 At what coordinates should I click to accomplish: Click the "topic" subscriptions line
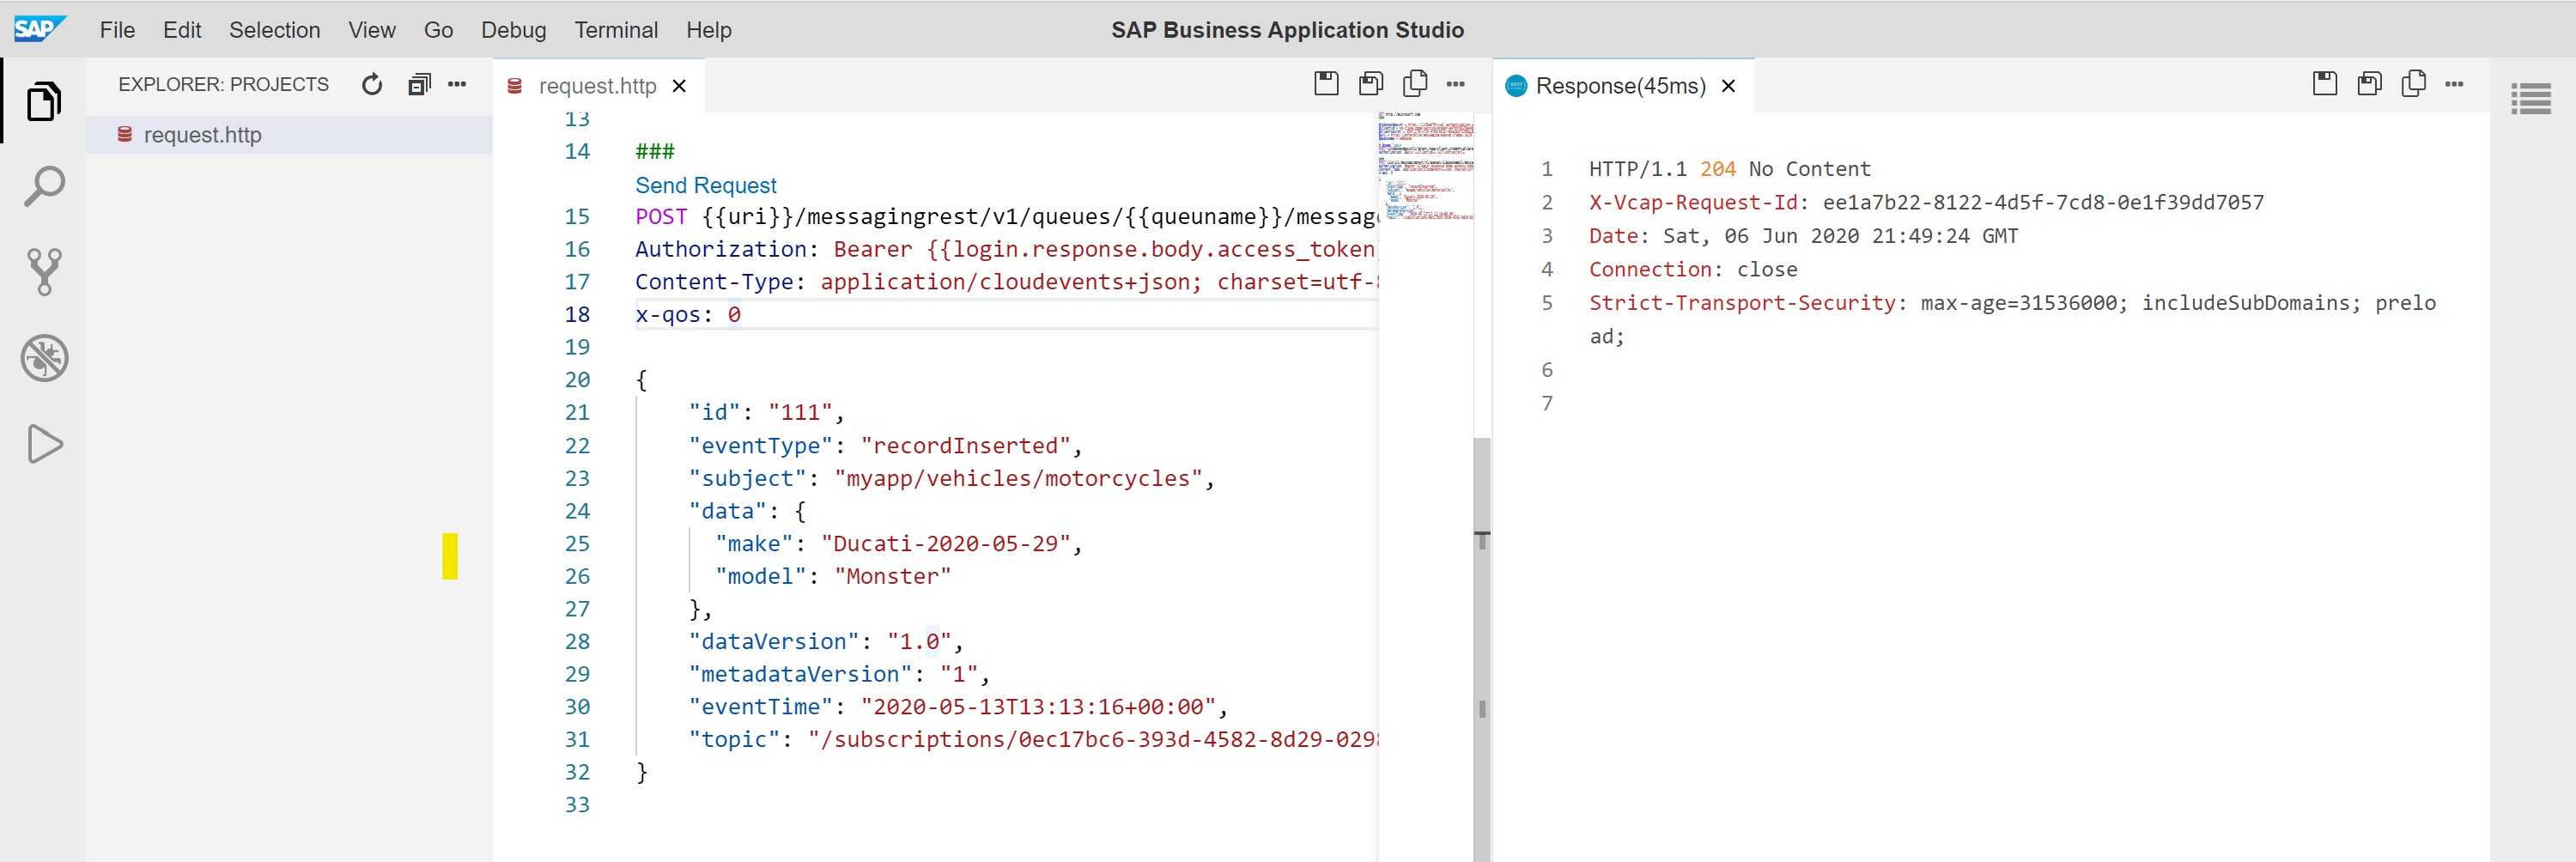[x=1033, y=739]
